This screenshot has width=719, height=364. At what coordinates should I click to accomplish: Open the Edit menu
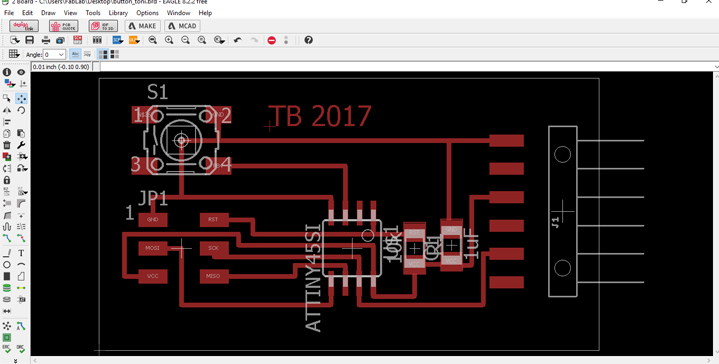(x=28, y=13)
